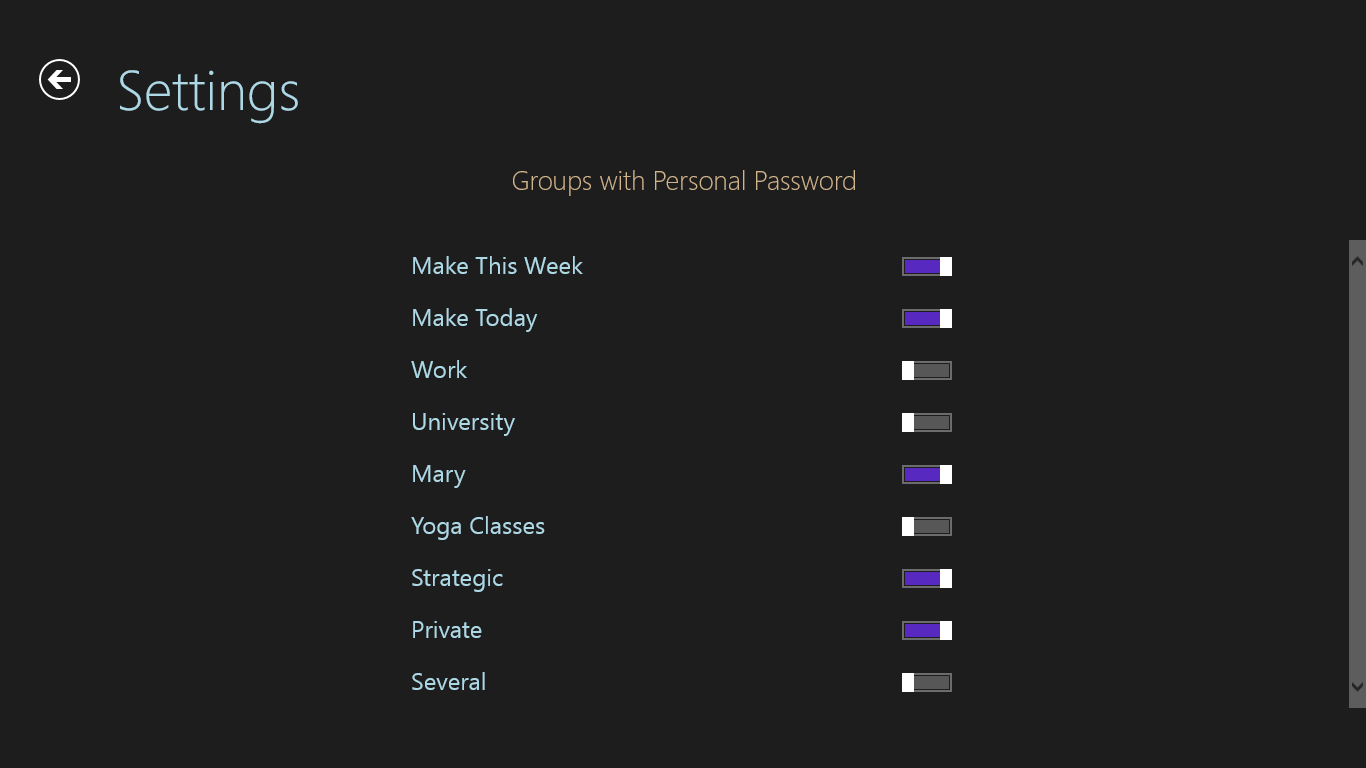
Task: Enable Yoga Classes password toggle
Action: [927, 526]
